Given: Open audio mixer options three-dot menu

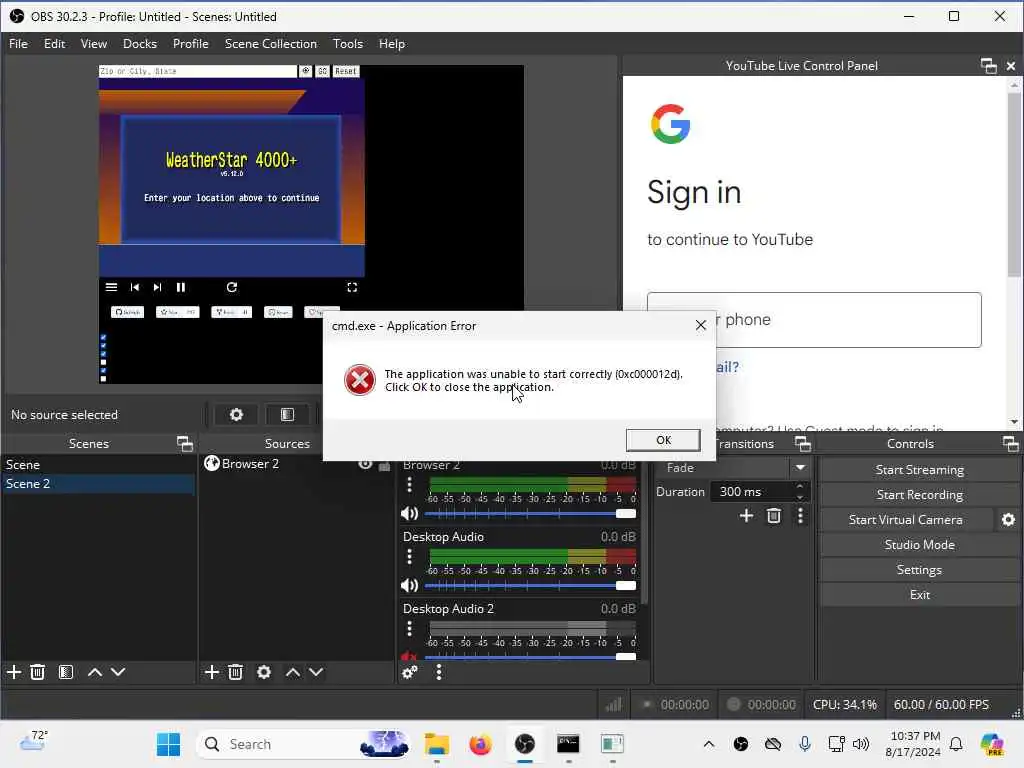Looking at the screenshot, I should [439, 672].
